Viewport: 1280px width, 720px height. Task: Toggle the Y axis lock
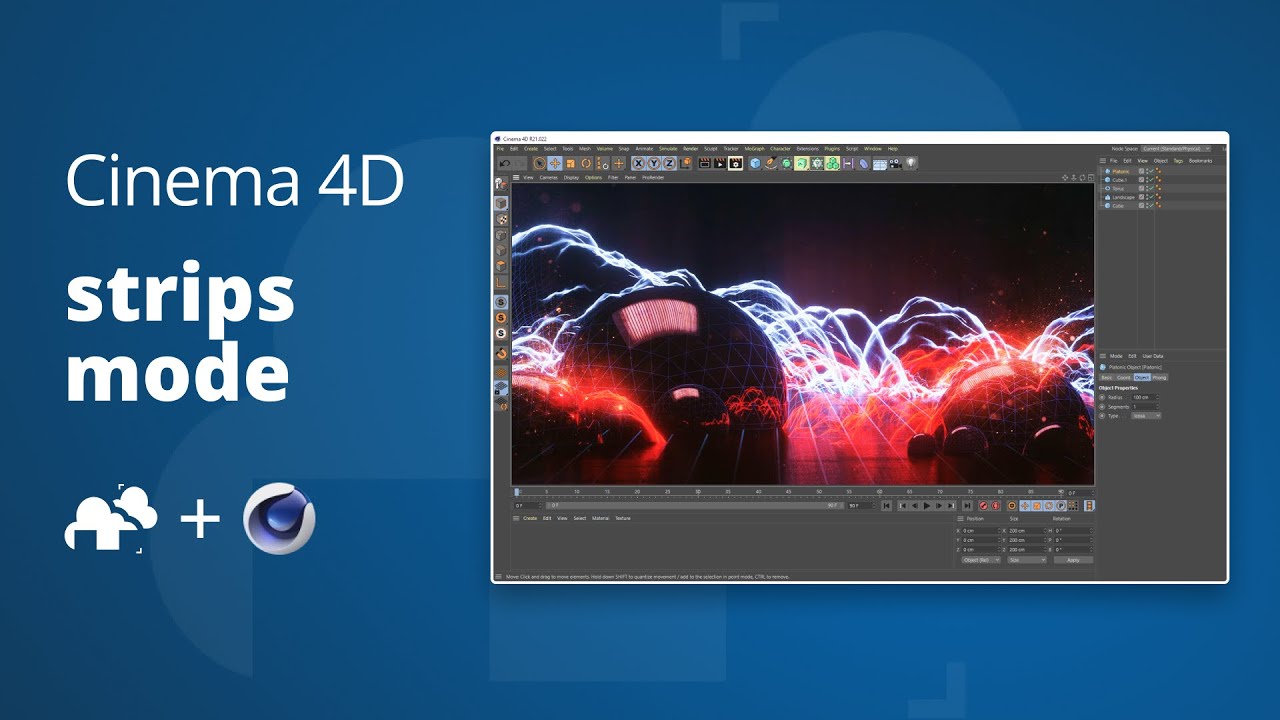[x=654, y=163]
